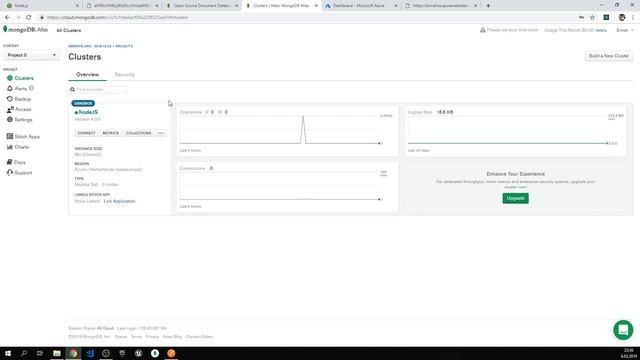Switch to the Security tab
Viewport: 640px width, 360px height.
pyautogui.click(x=124, y=75)
